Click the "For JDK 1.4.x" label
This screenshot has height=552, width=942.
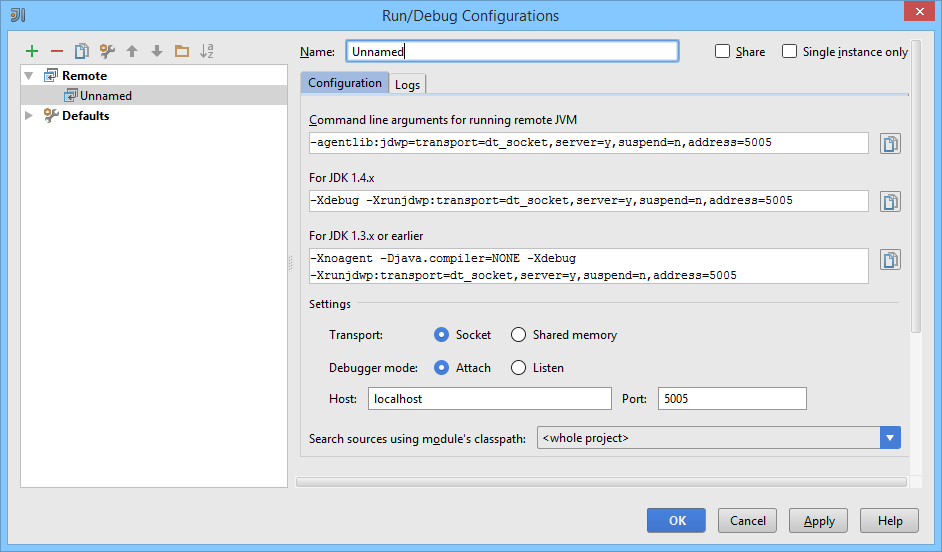[x=342, y=178]
